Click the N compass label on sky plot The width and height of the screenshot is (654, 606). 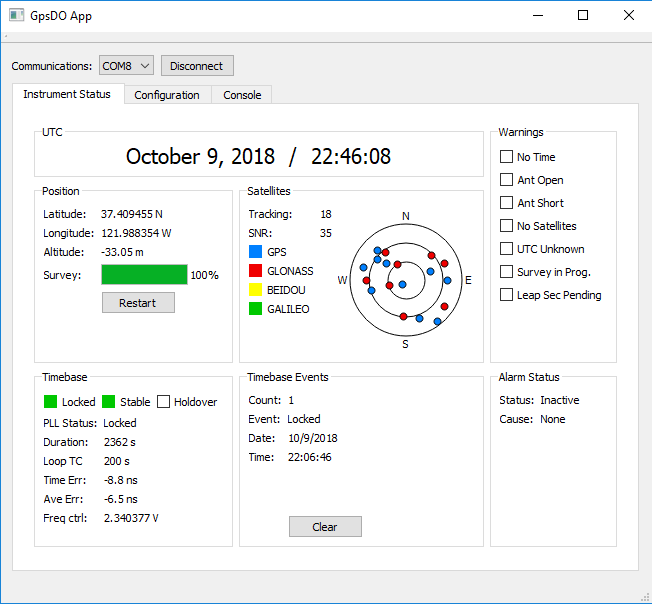[x=405, y=216]
